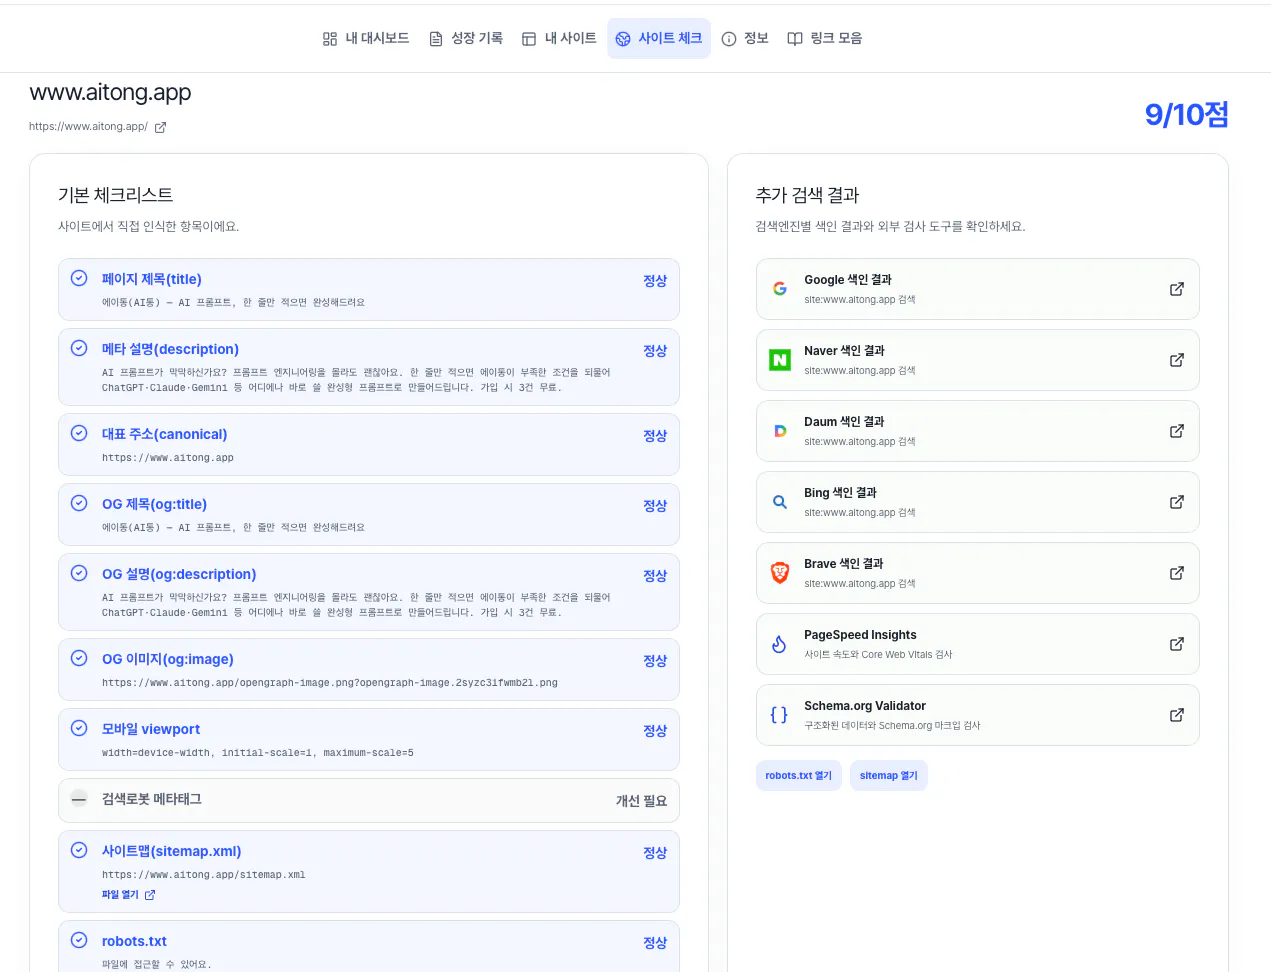This screenshot has width=1271, height=972.
Task: Click the Daum logo icon
Action: 780,431
